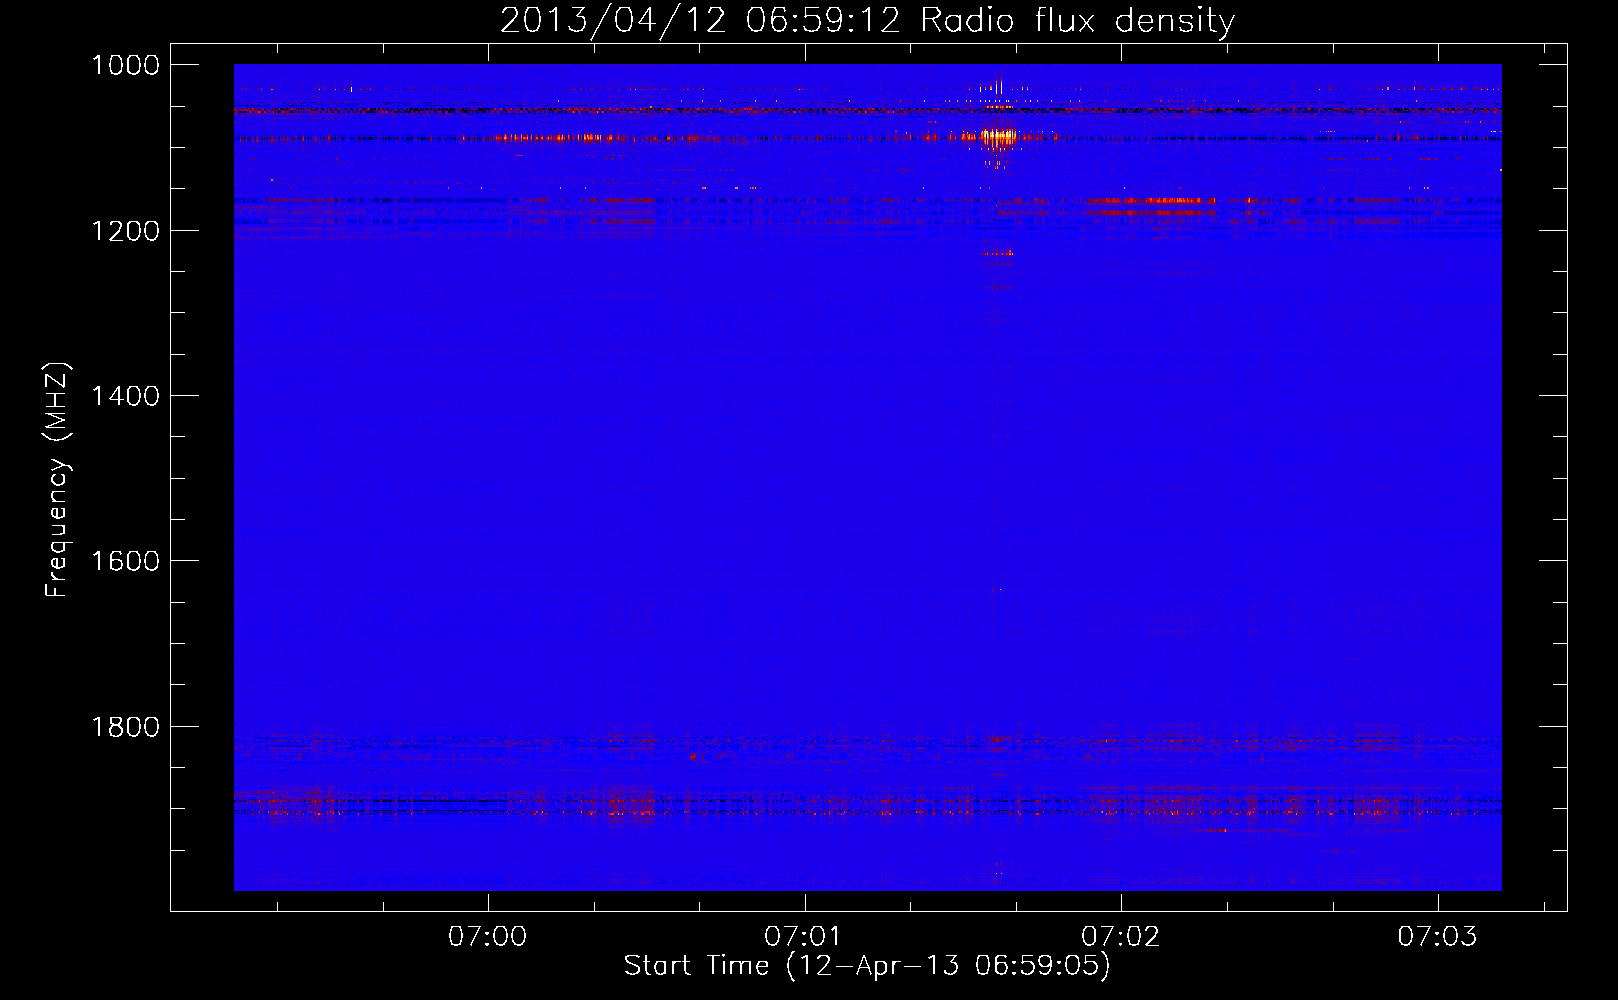
Task: Click the 1000 frequency tick label
Action: point(125,65)
